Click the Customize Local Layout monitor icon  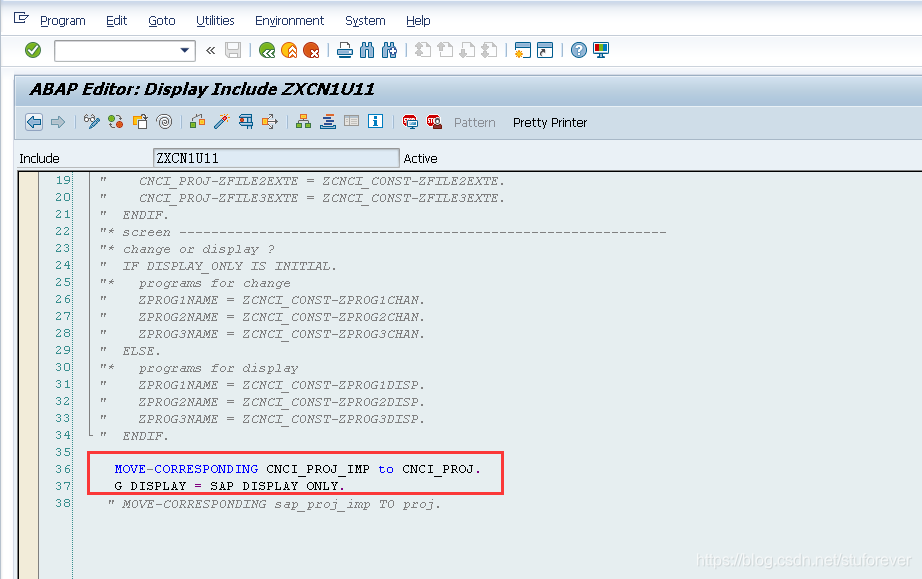601,51
